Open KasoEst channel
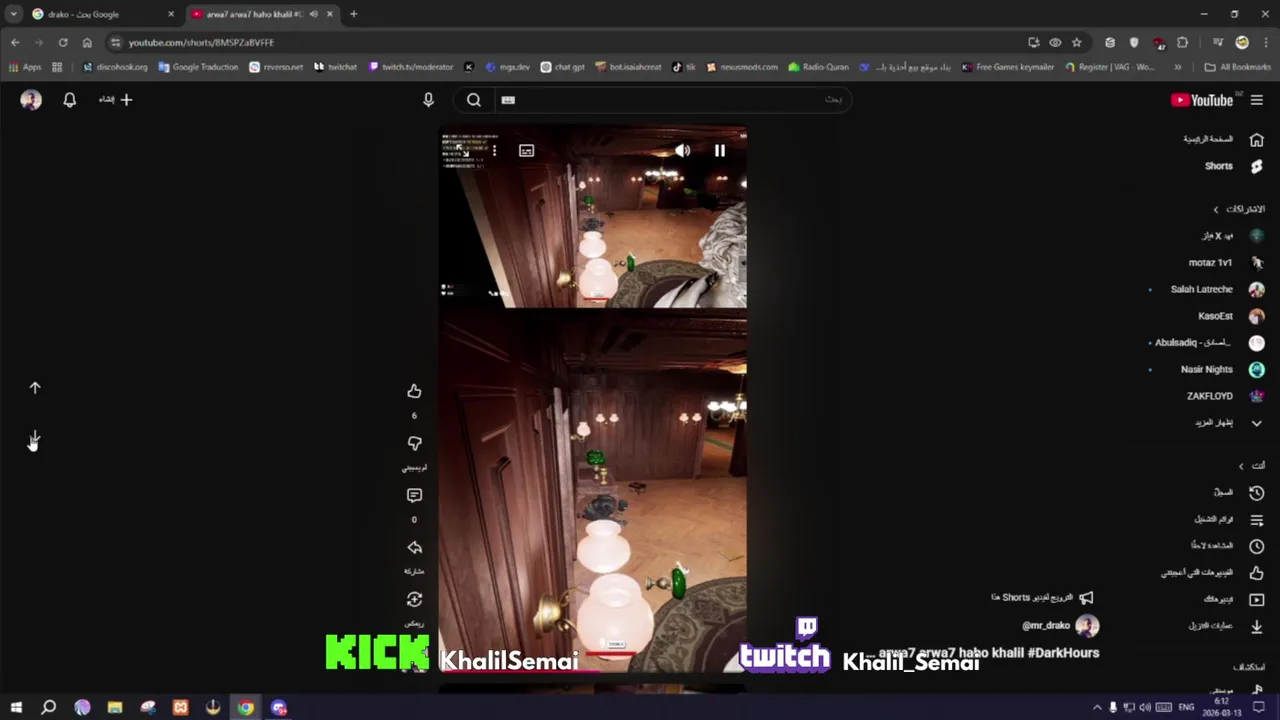The image size is (1280, 720). click(1230, 316)
